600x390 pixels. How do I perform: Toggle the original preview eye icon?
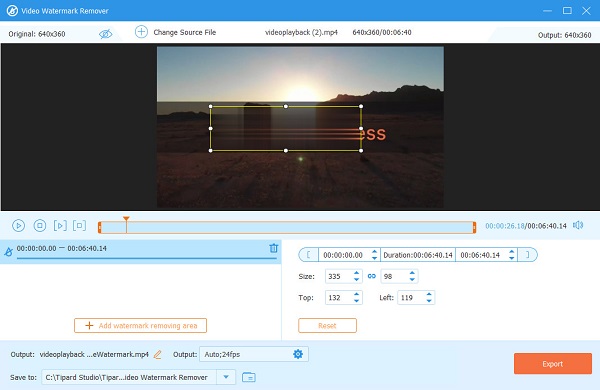coord(105,34)
